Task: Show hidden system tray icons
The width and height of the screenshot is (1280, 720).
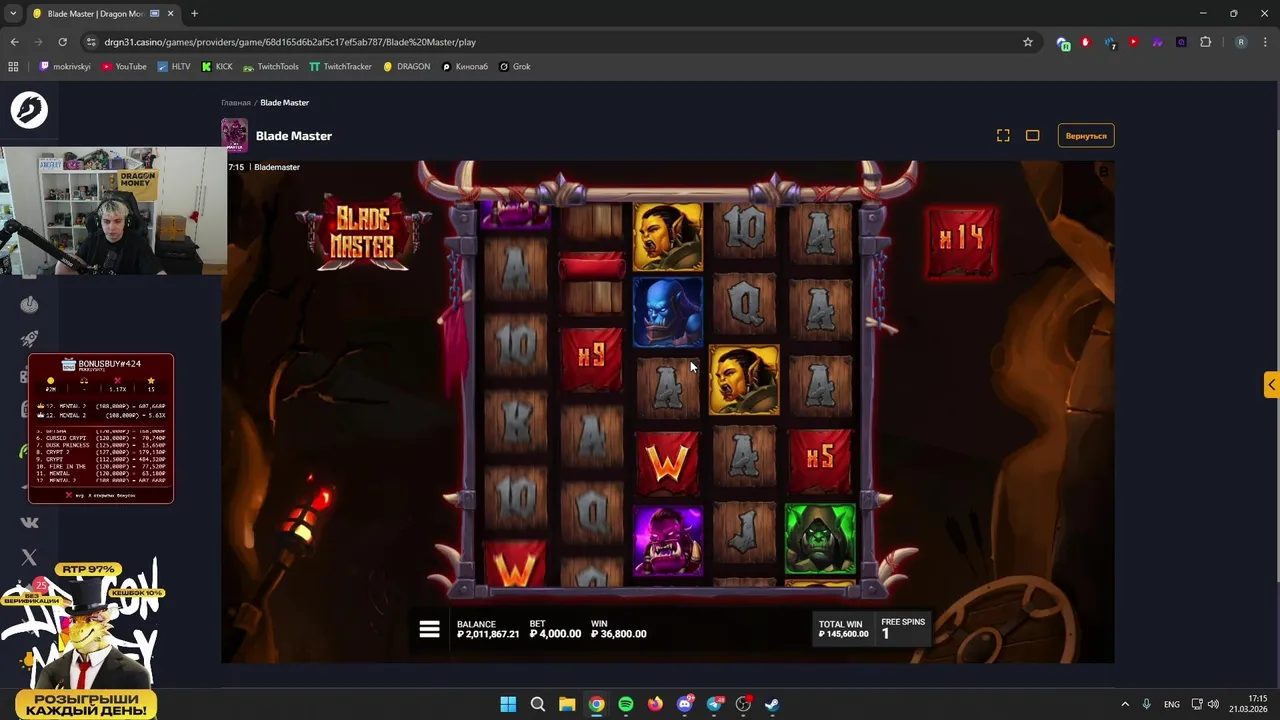Action: (1124, 704)
